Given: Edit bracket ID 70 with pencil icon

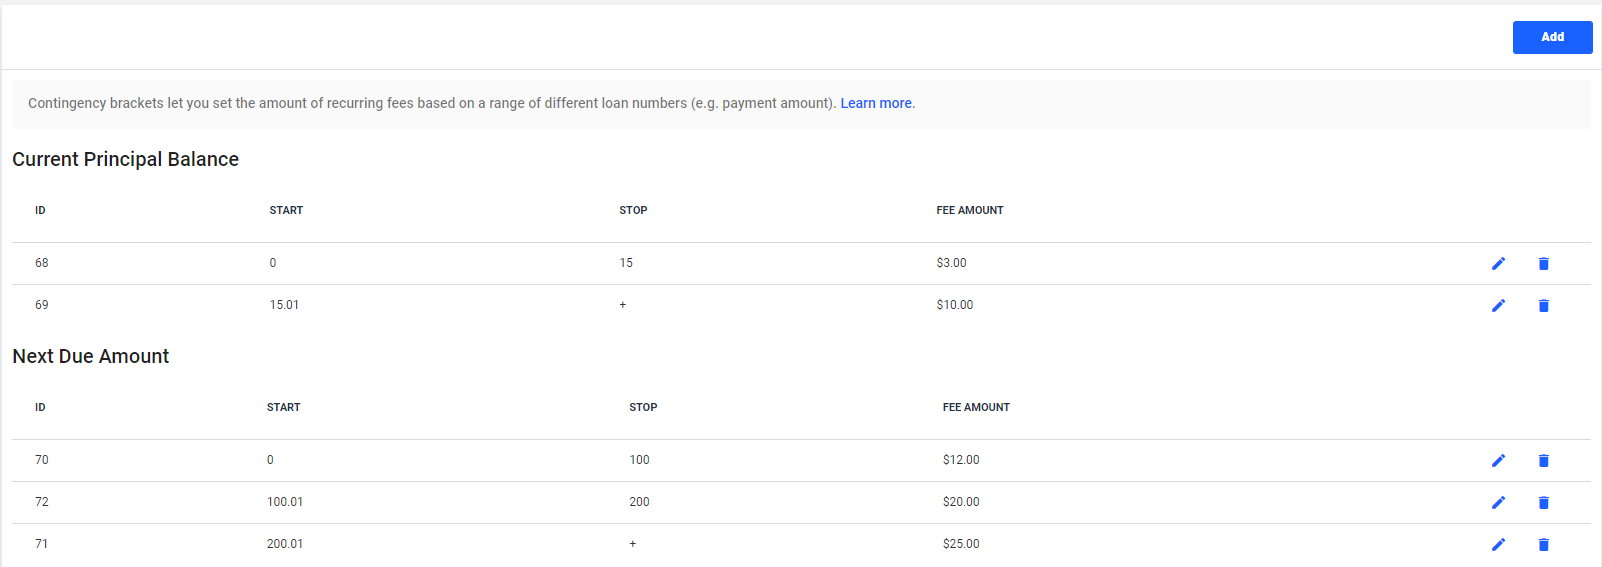Looking at the screenshot, I should point(1498,460).
